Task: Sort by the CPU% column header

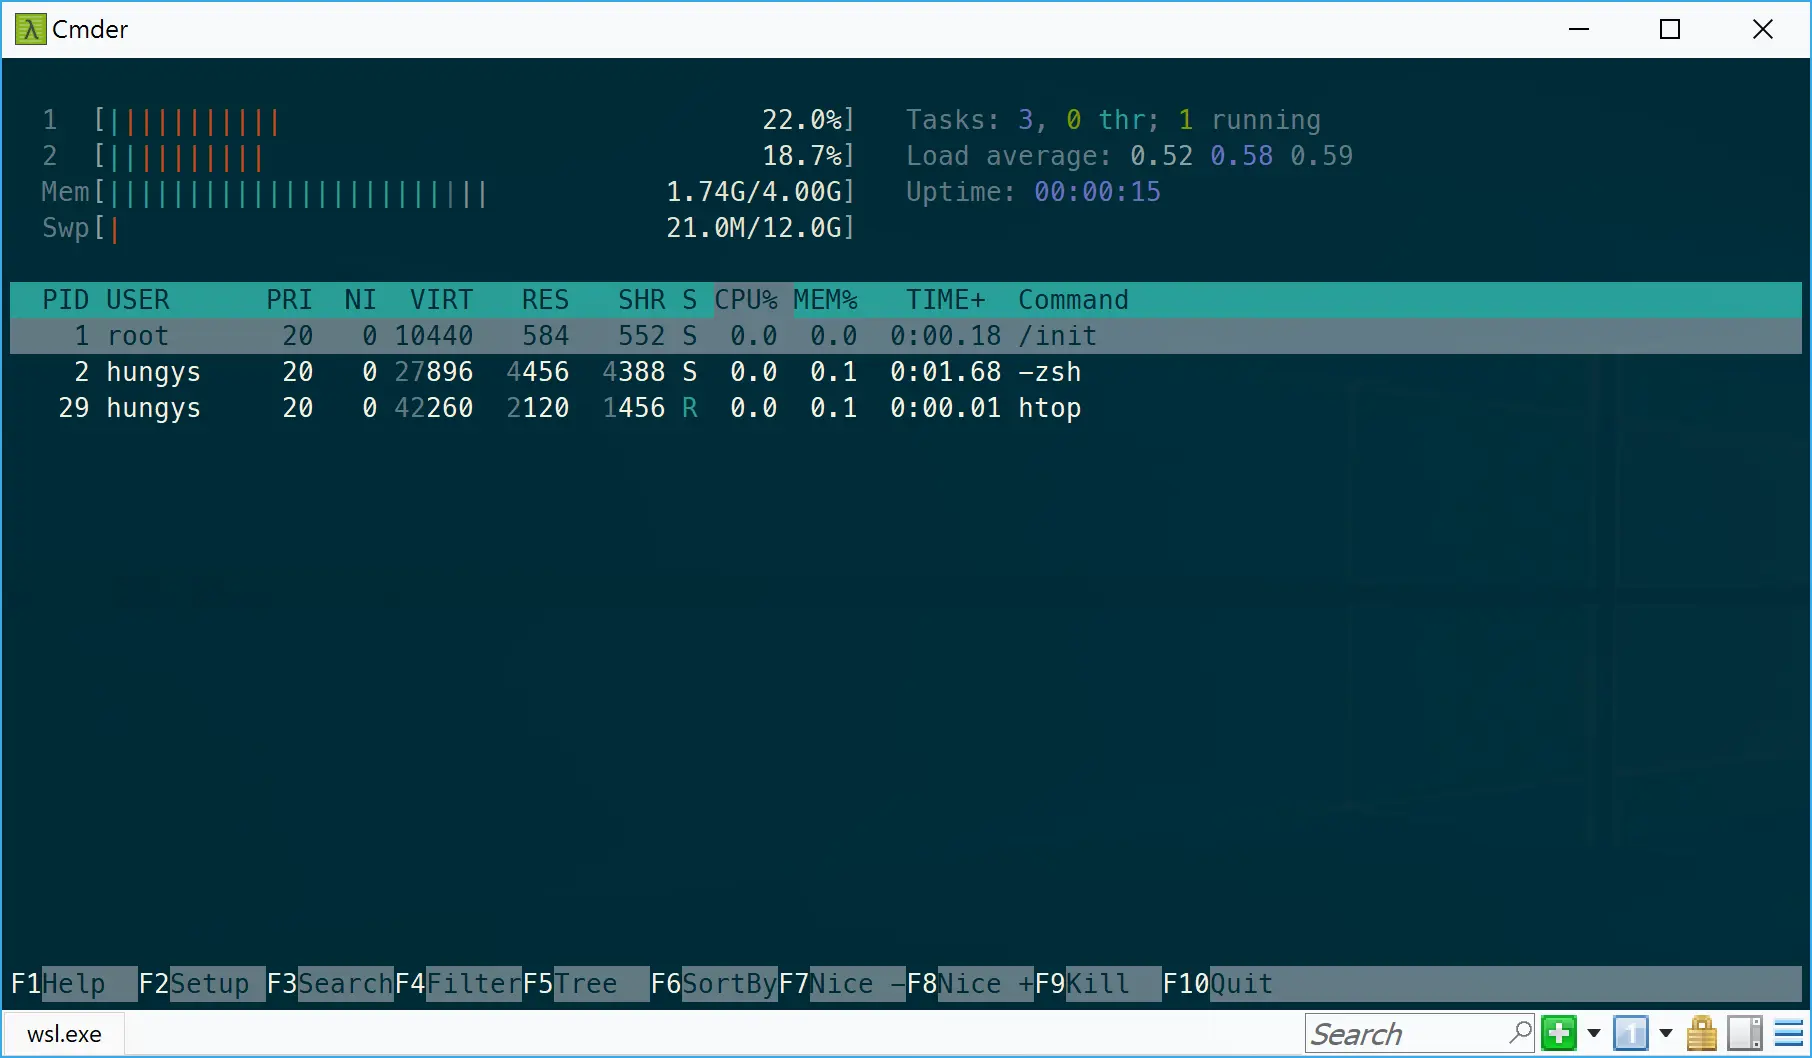Action: 746,300
